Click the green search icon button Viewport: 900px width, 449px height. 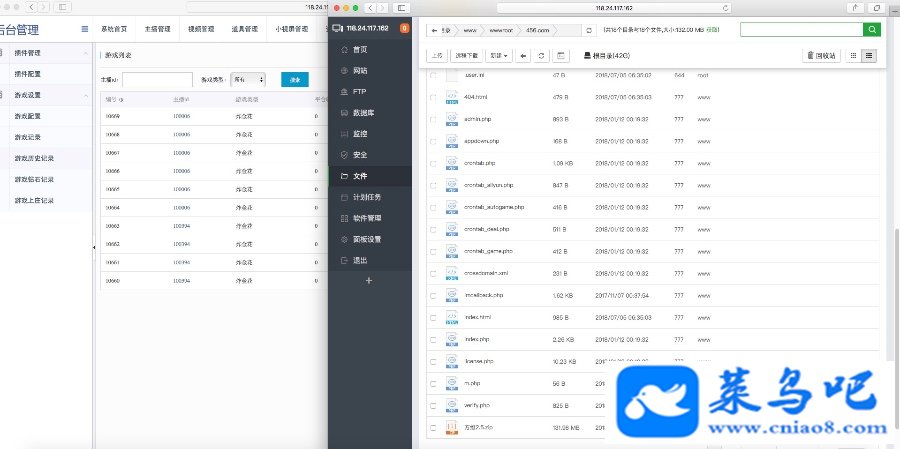click(871, 30)
